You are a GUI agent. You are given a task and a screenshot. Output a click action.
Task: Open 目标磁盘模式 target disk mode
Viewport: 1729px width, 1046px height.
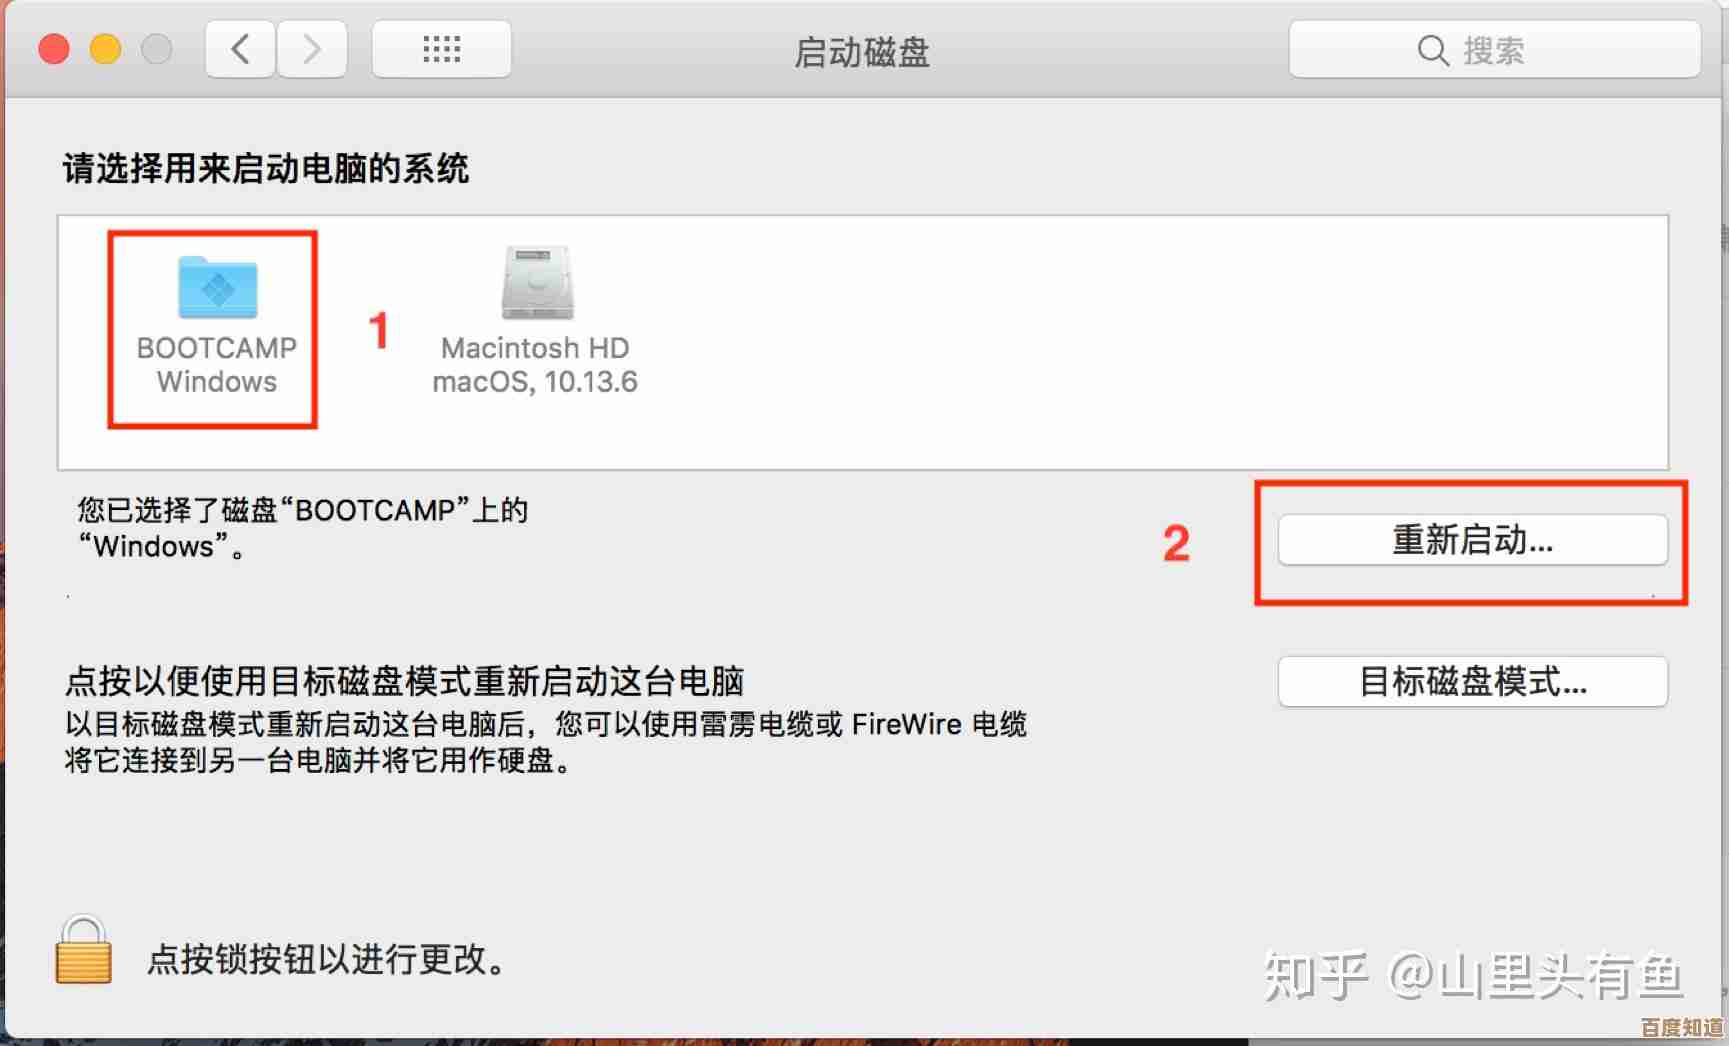tap(1472, 682)
